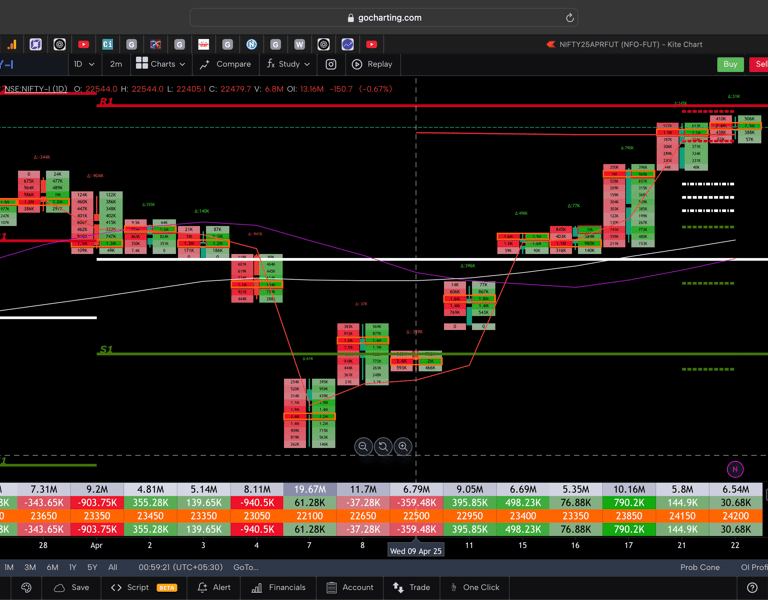Toggle the OI Profile overlay
The height and width of the screenshot is (600, 768).
[x=754, y=567]
